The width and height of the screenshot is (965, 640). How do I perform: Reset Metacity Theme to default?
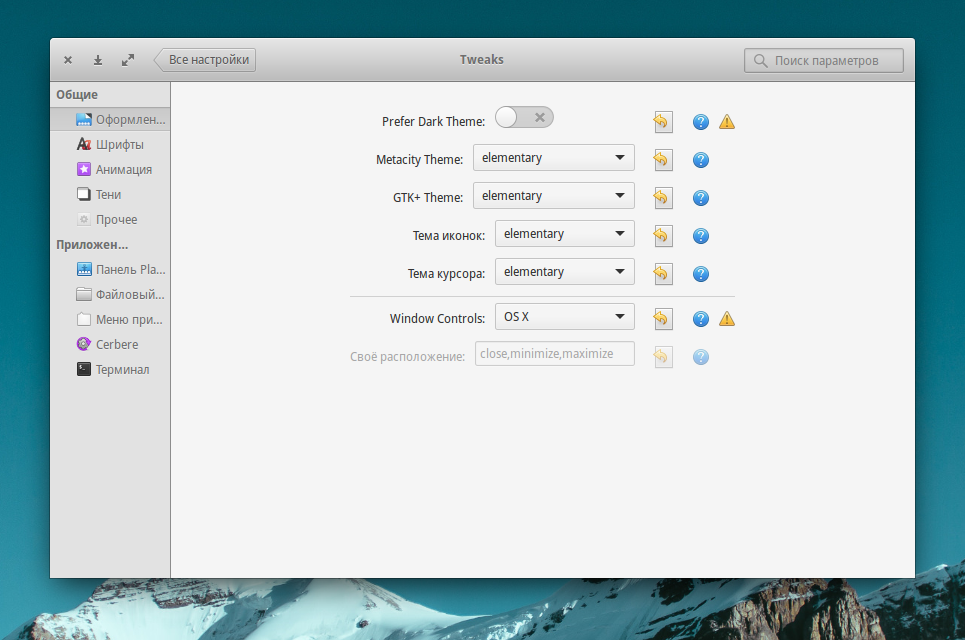663,160
